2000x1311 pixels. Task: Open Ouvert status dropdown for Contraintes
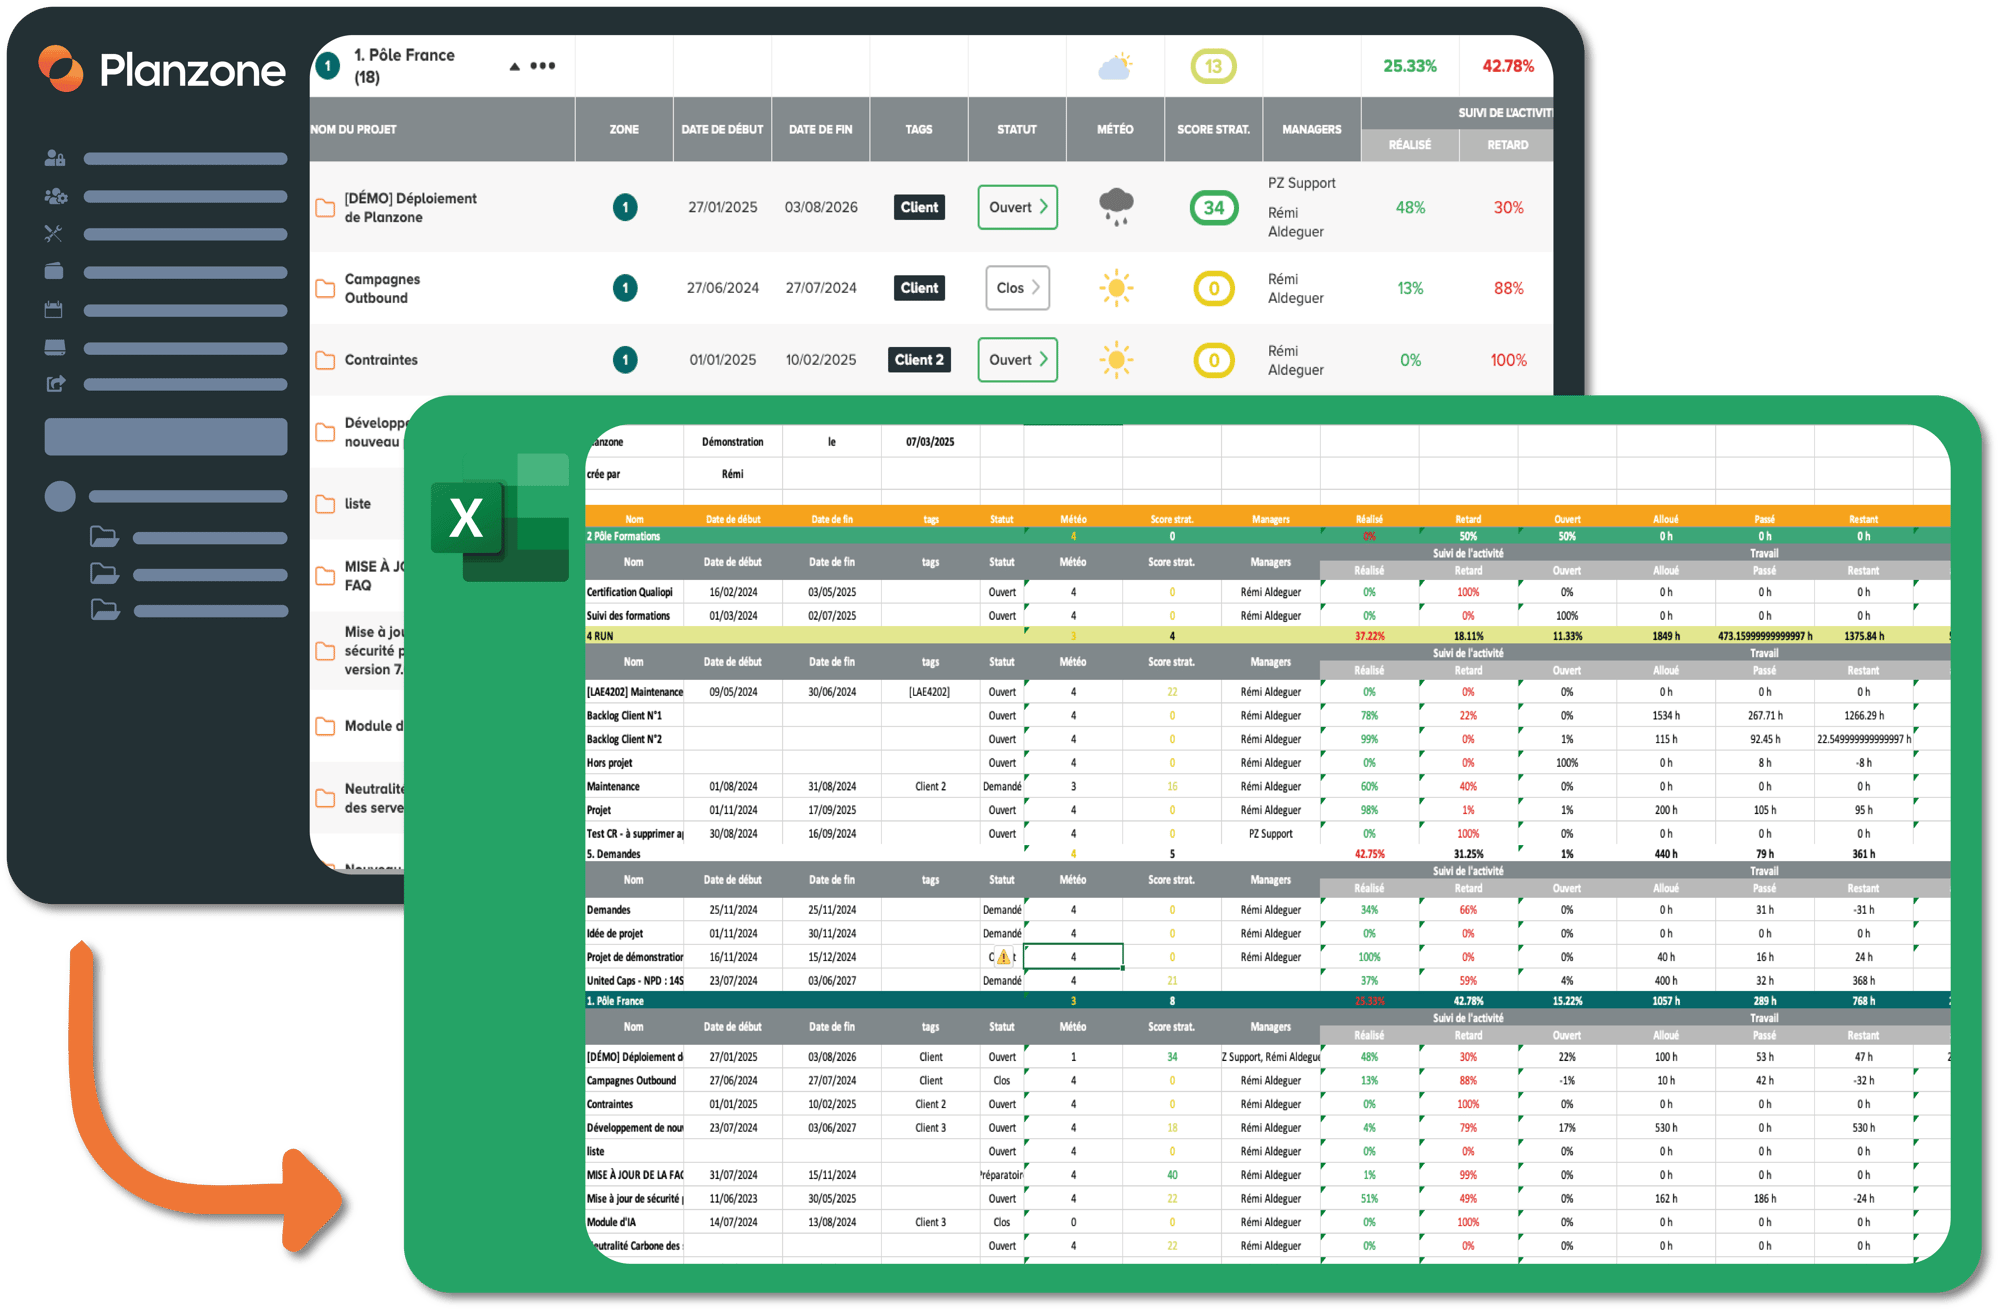click(x=1017, y=360)
